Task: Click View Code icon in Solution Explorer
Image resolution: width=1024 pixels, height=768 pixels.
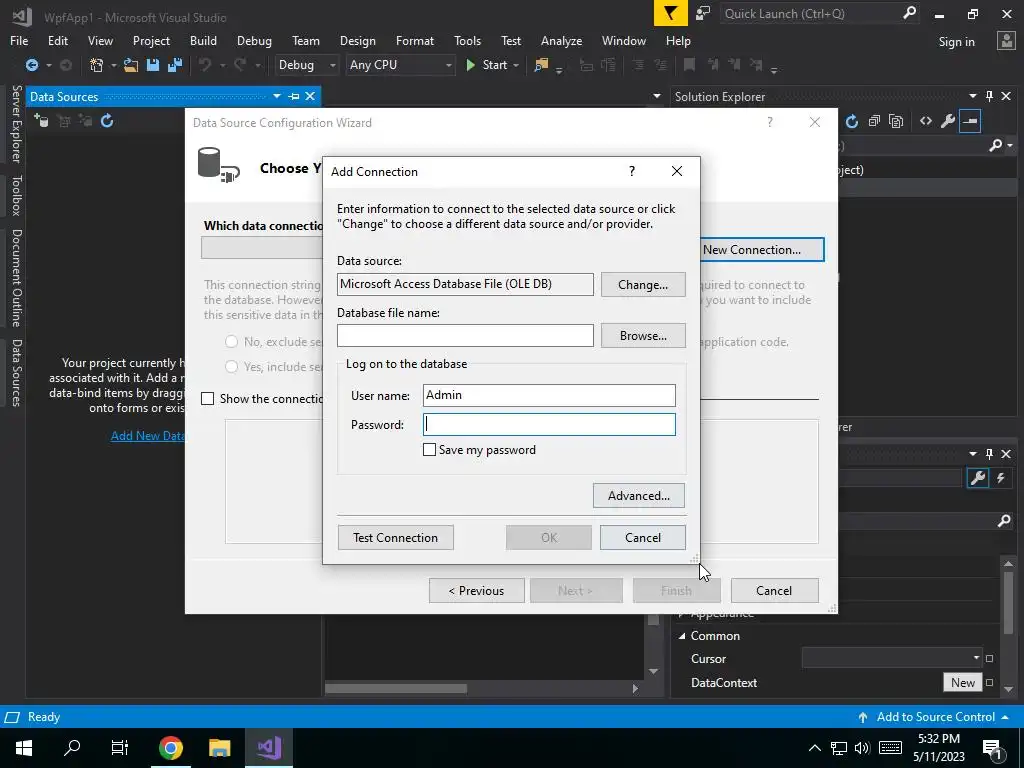Action: coord(925,121)
